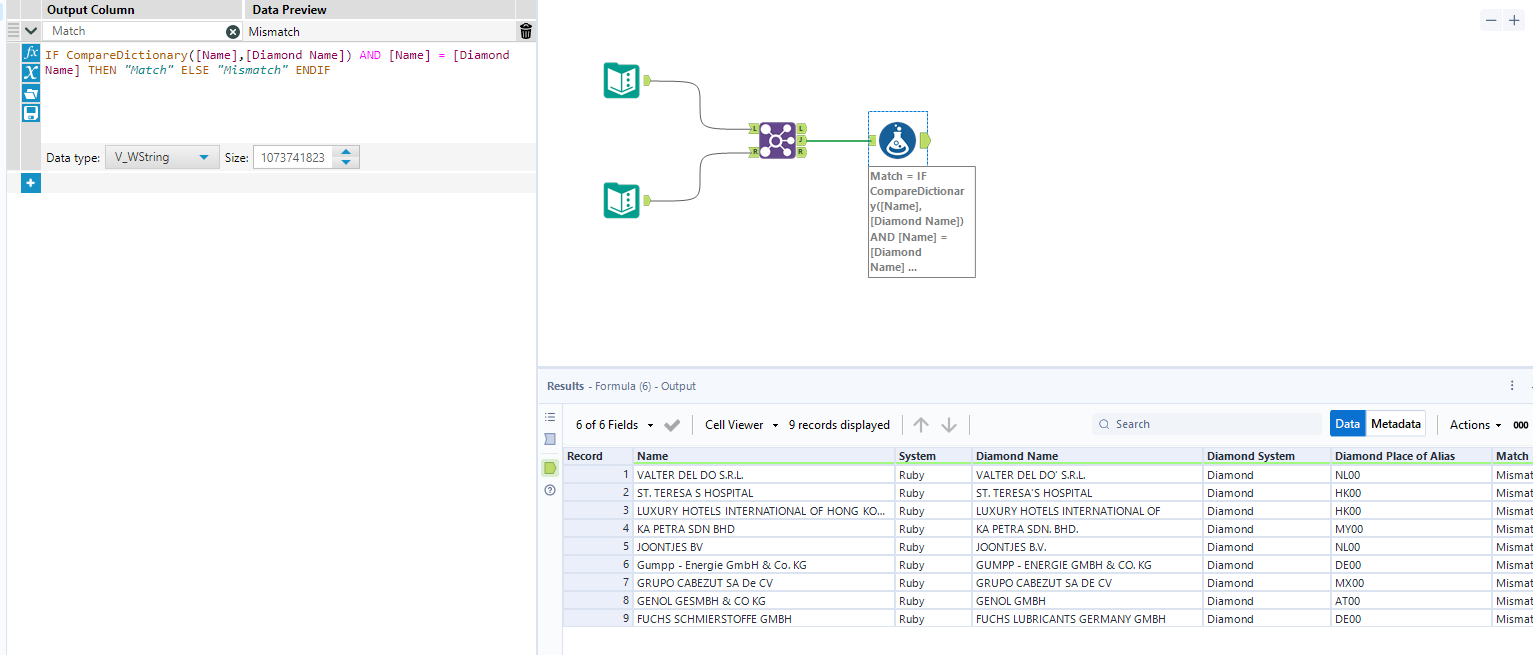Select the top Input Data tool on the canvas
Viewport: 1533px width, 655px height.
pyautogui.click(x=620, y=81)
